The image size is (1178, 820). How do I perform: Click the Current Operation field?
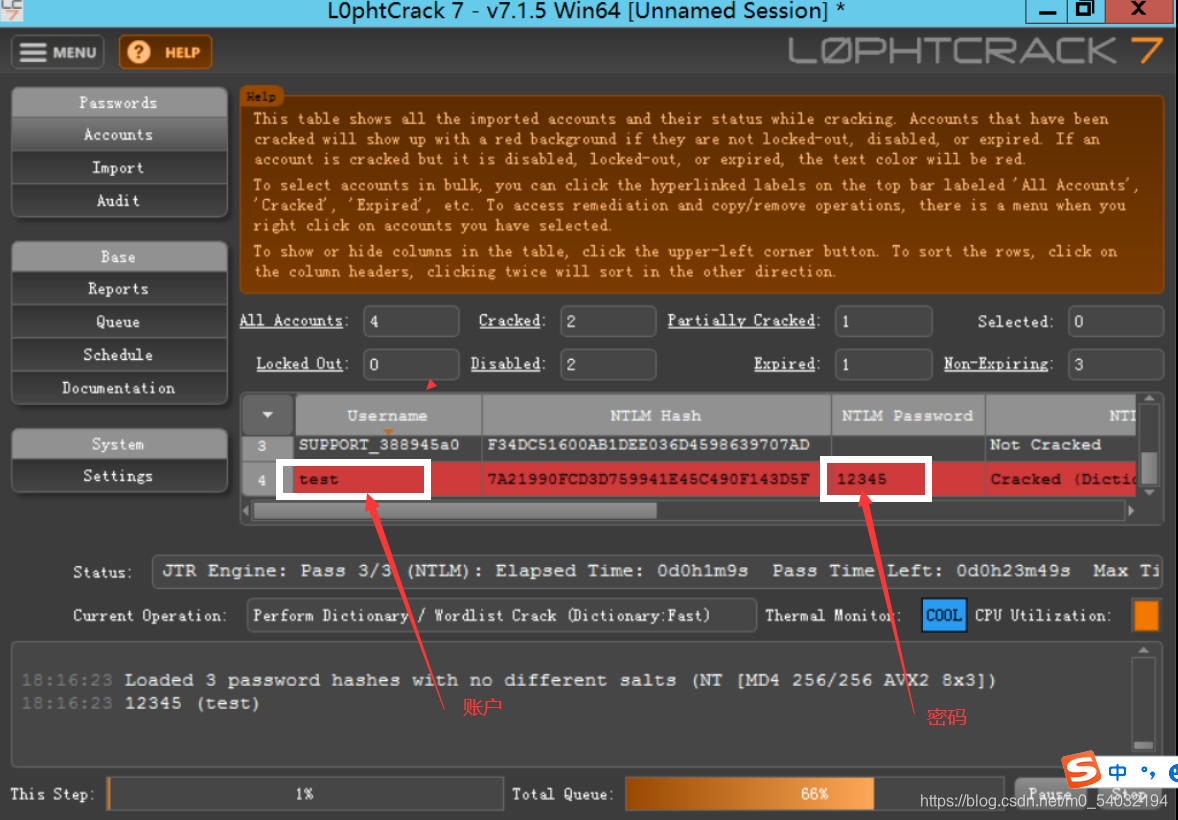(501, 616)
